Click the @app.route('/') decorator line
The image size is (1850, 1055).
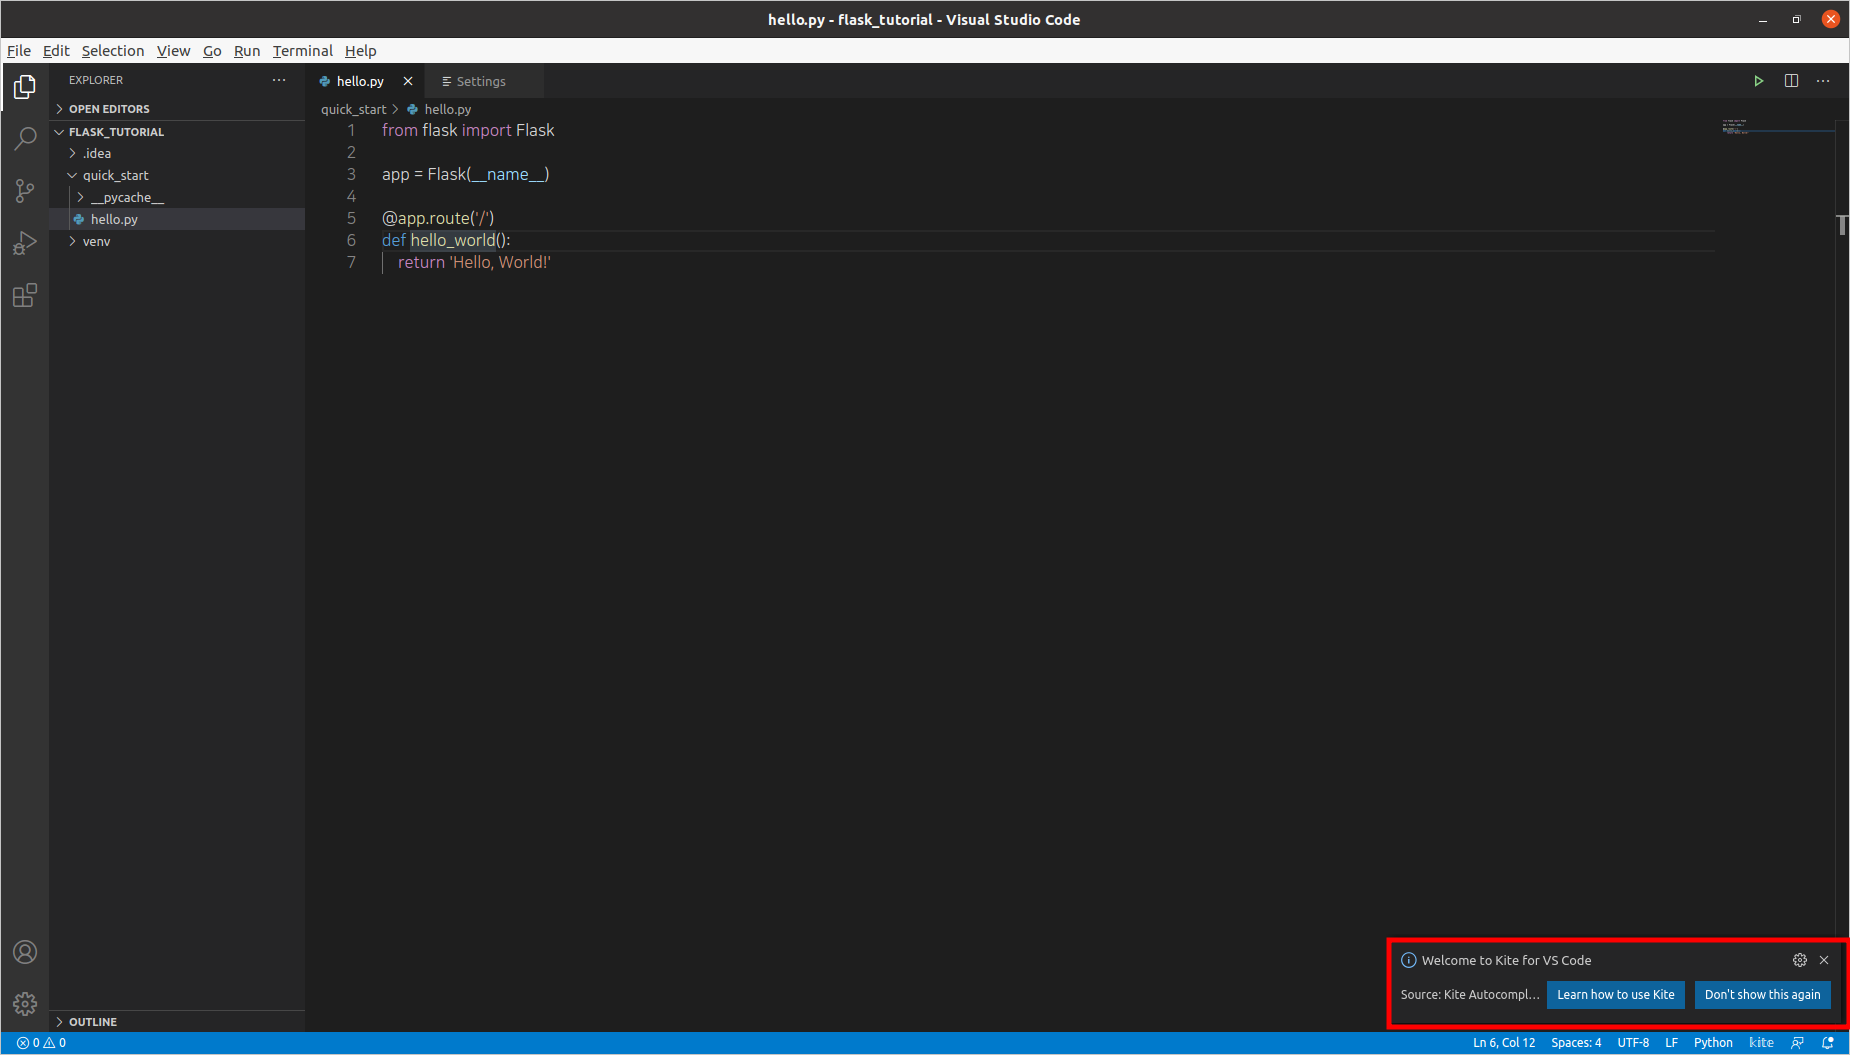(x=438, y=218)
